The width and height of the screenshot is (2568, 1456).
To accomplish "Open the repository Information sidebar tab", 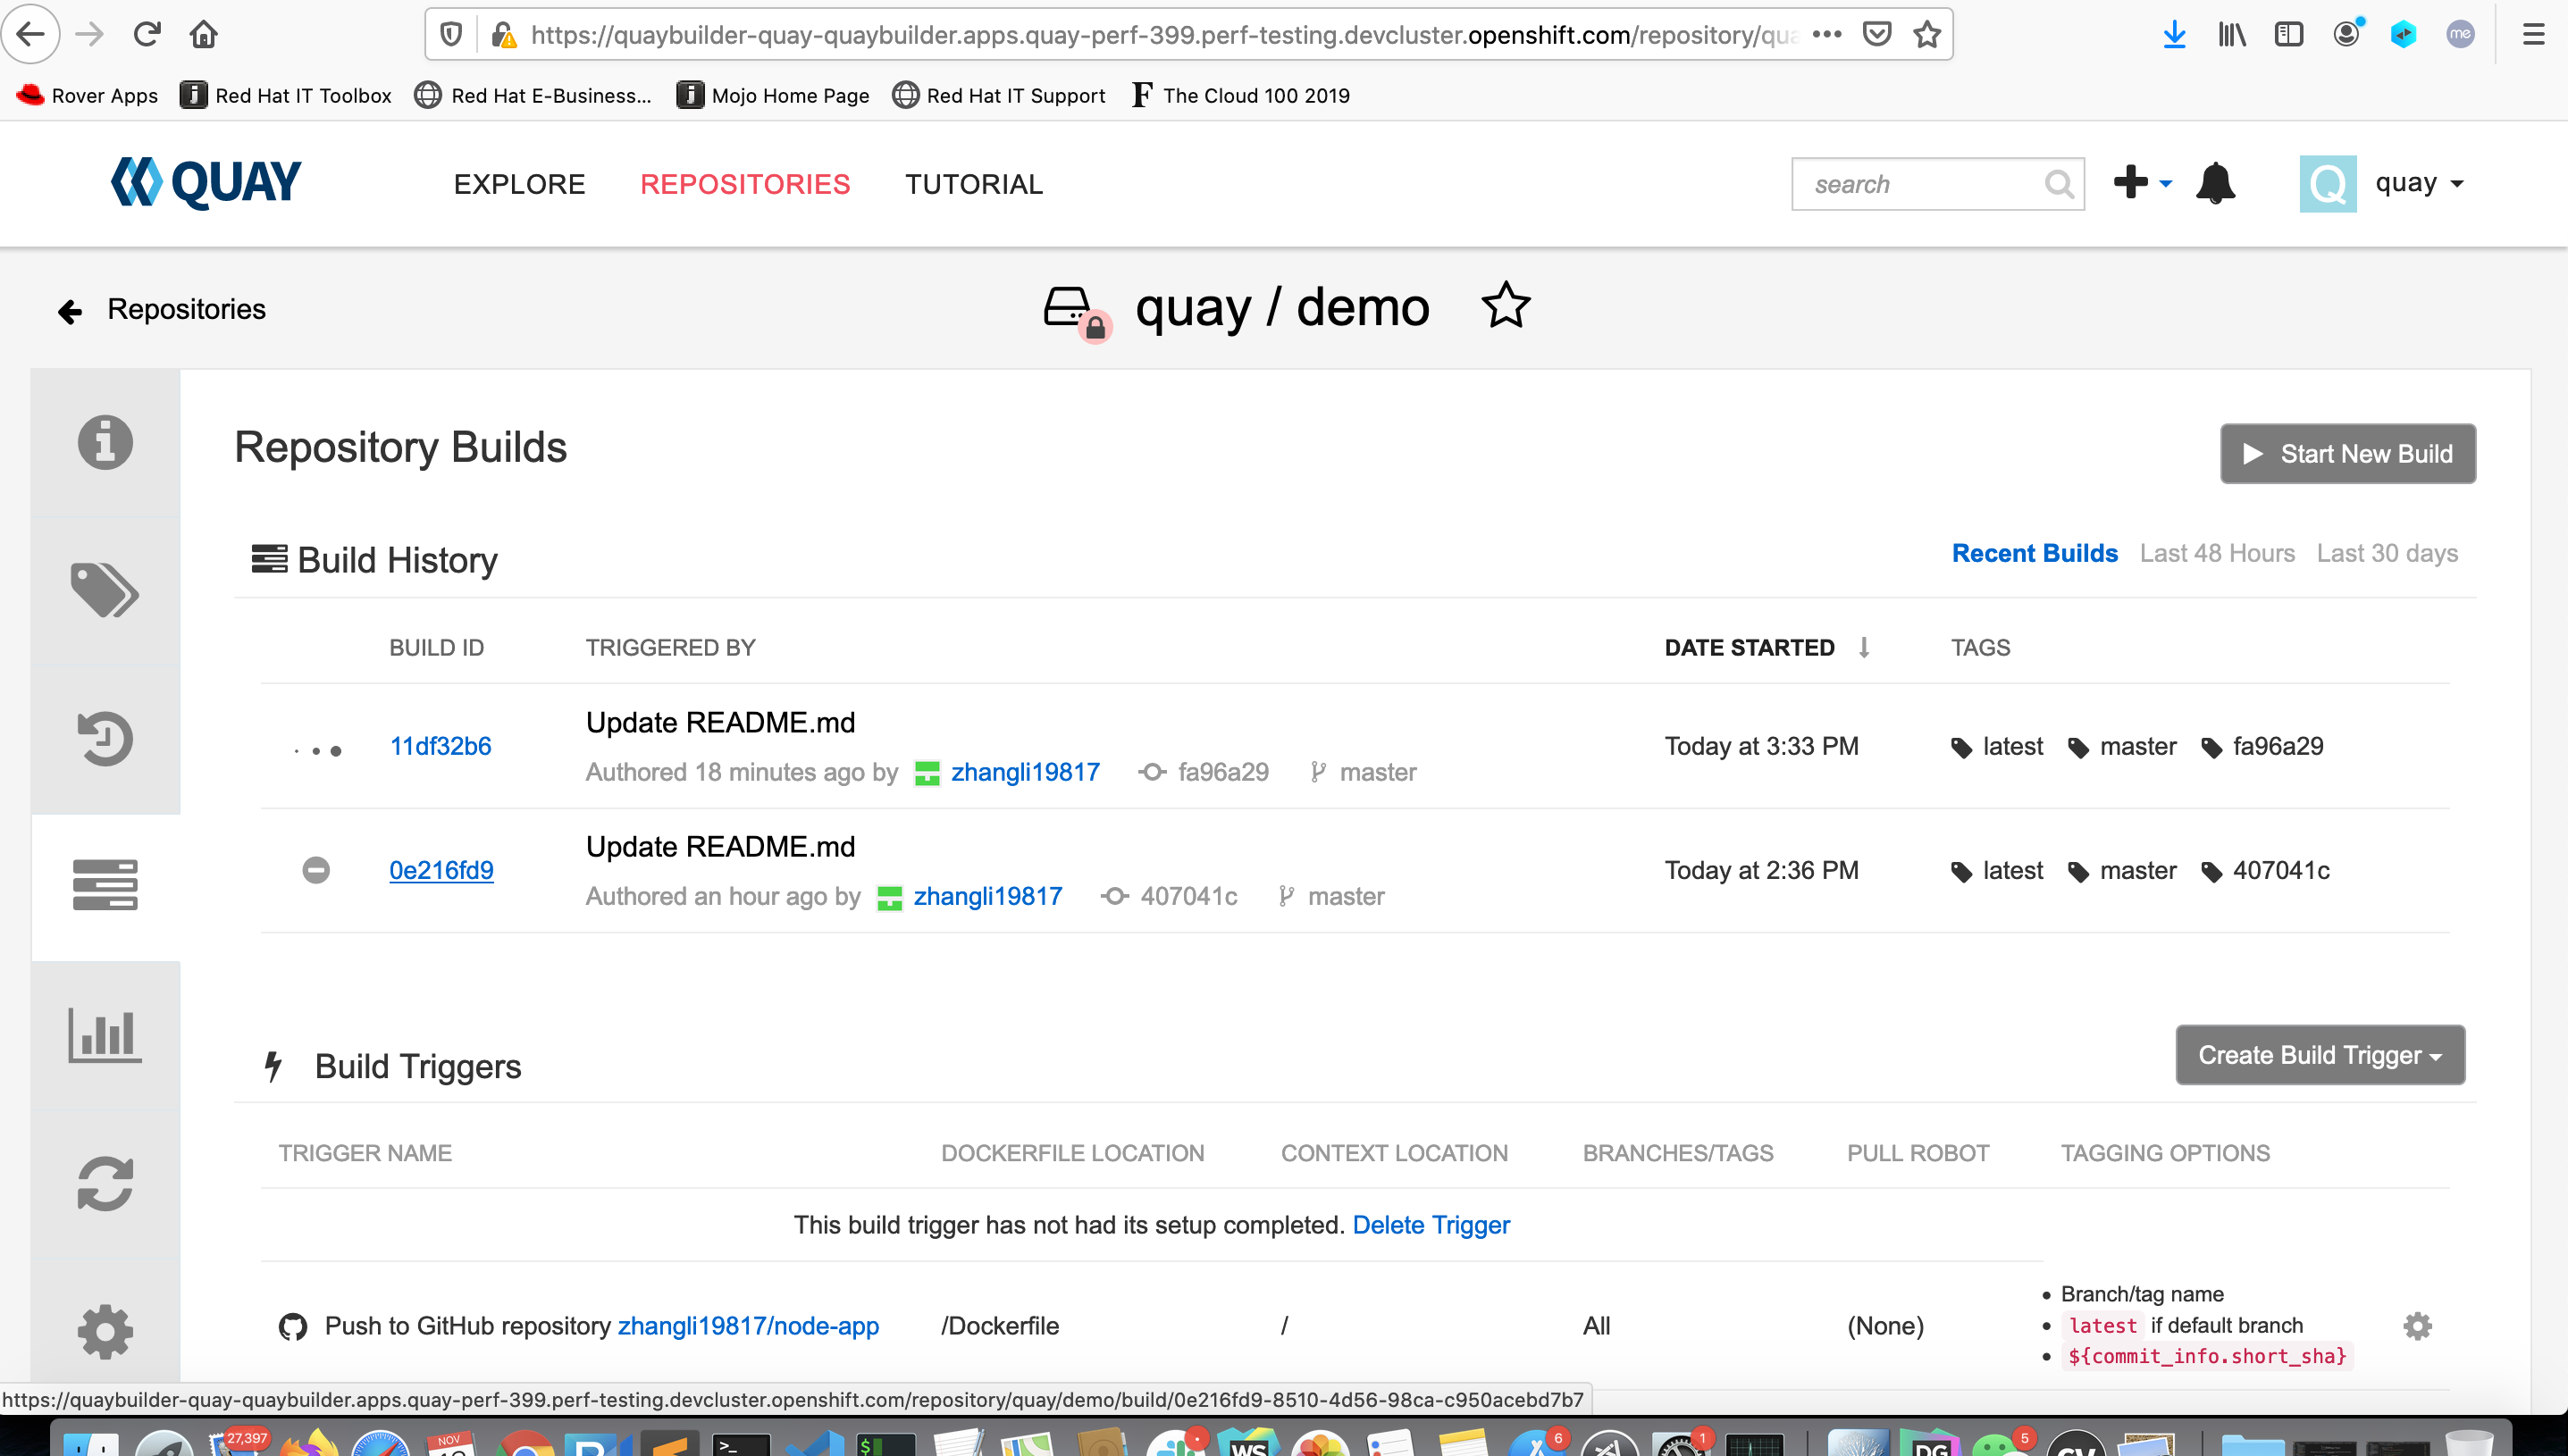I will pyautogui.click(x=105, y=442).
